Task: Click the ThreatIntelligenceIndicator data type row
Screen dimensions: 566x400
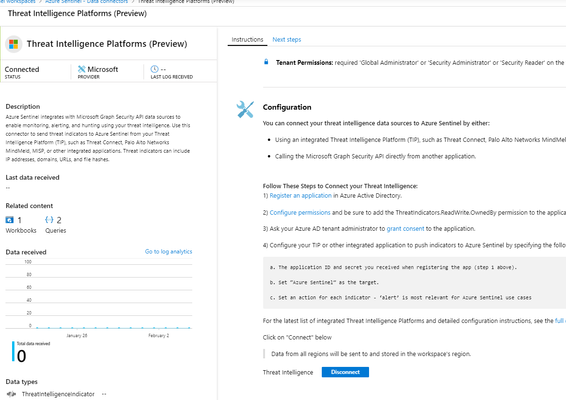Action: pyautogui.click(x=56, y=394)
